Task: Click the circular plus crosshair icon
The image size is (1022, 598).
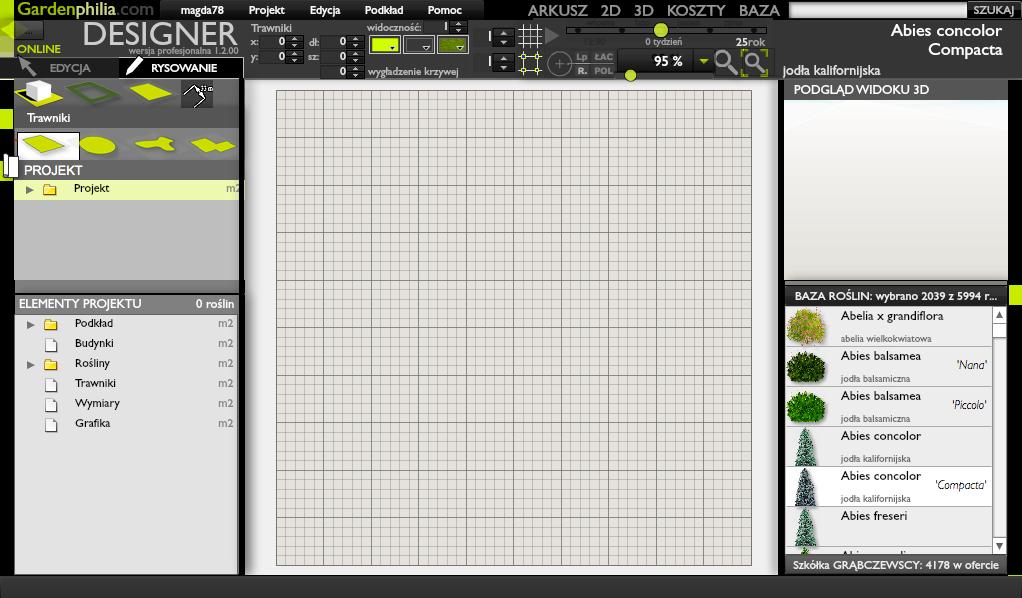Action: click(559, 64)
